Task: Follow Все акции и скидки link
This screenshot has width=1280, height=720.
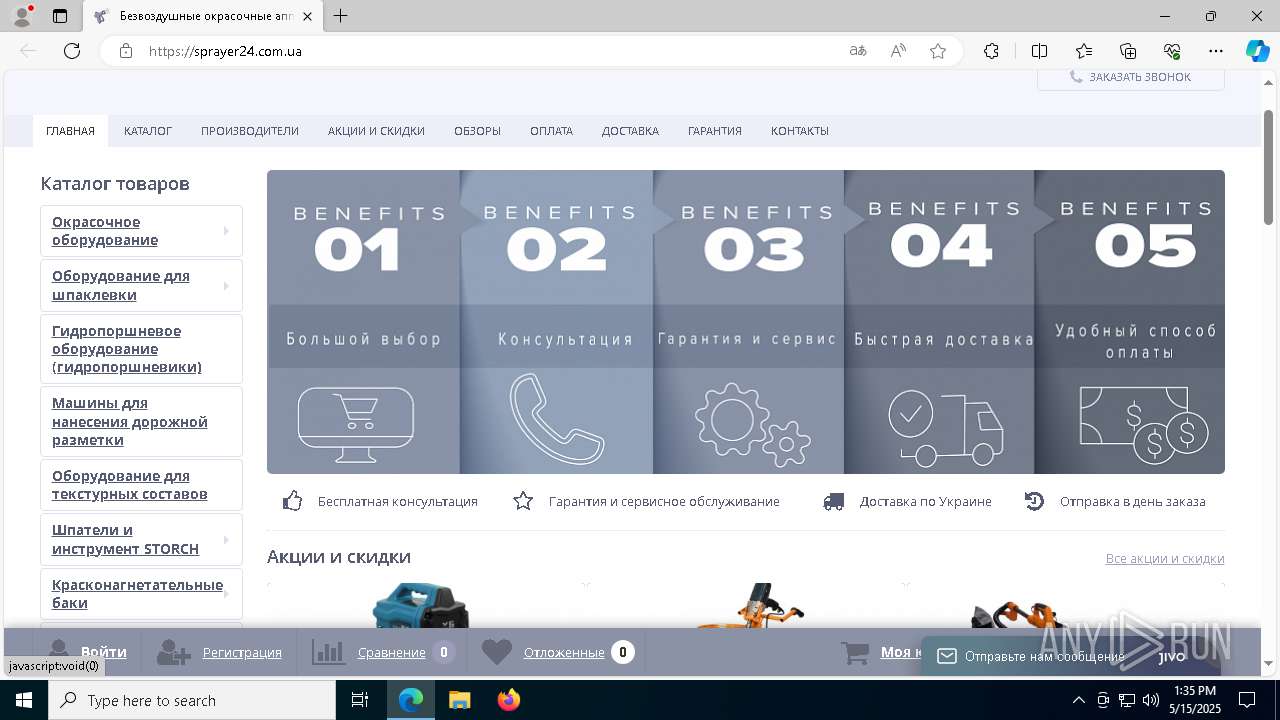Action: pyautogui.click(x=1165, y=558)
